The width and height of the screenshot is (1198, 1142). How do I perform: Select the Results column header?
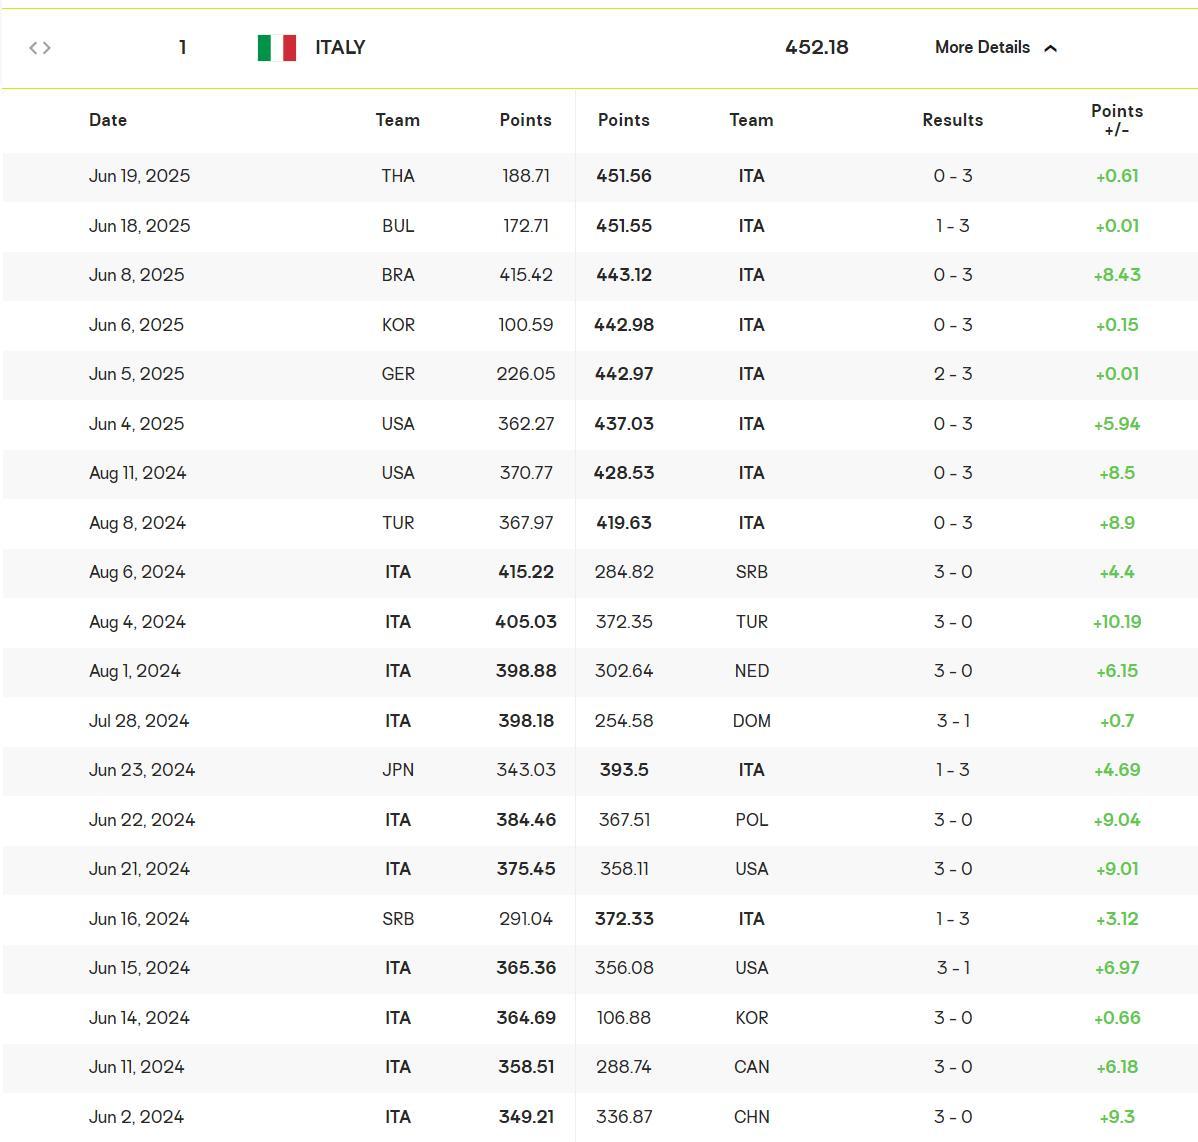click(952, 120)
